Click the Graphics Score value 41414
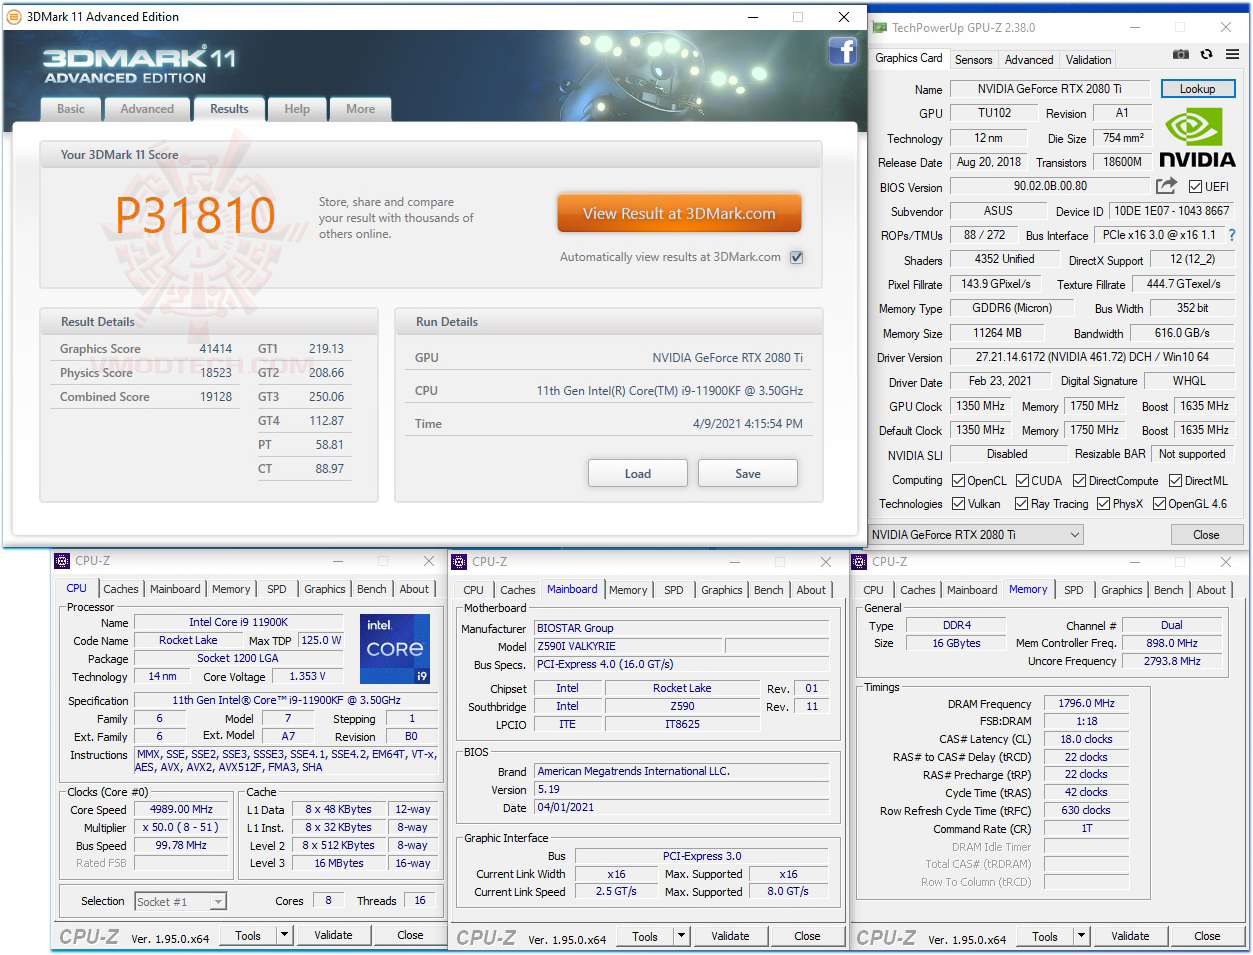1253x955 pixels. coord(215,349)
